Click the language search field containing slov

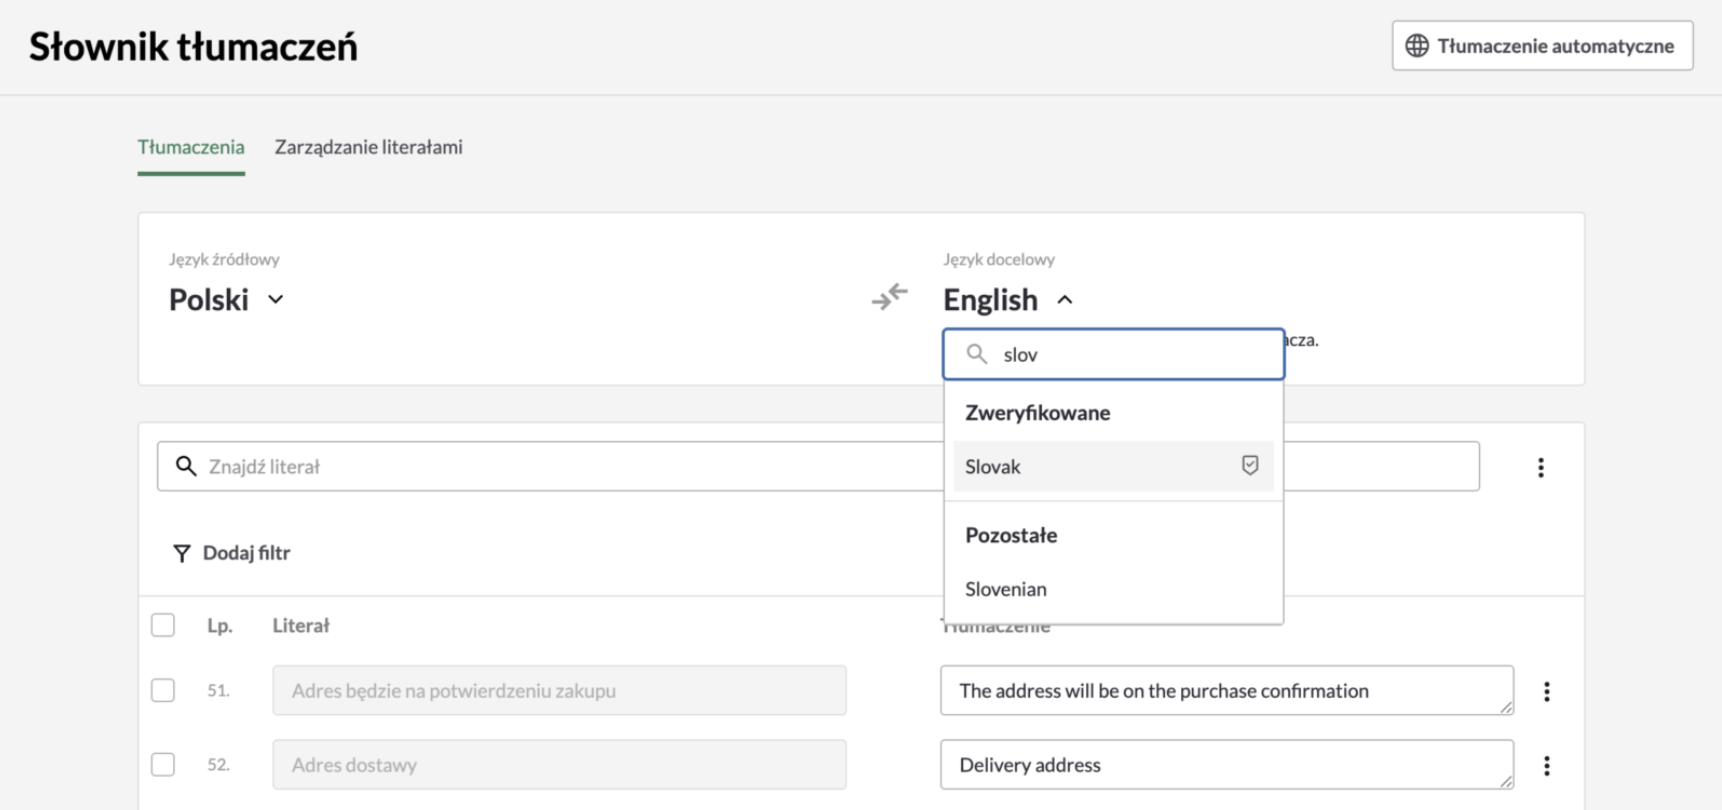pyautogui.click(x=1130, y=355)
